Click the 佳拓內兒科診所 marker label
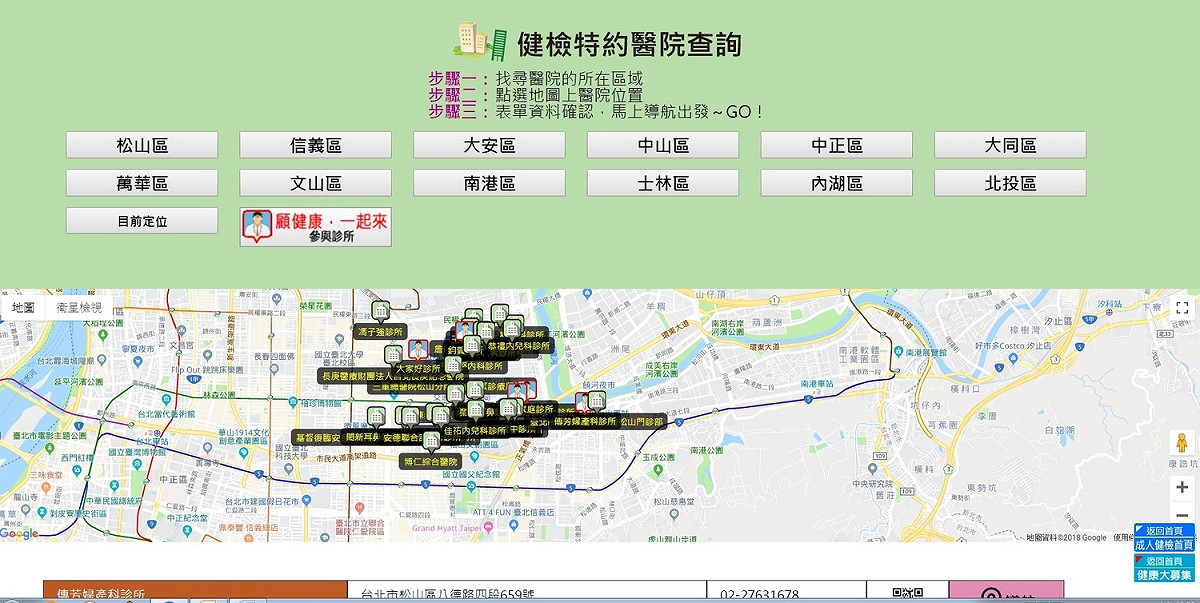The image size is (1200, 603). (x=473, y=431)
